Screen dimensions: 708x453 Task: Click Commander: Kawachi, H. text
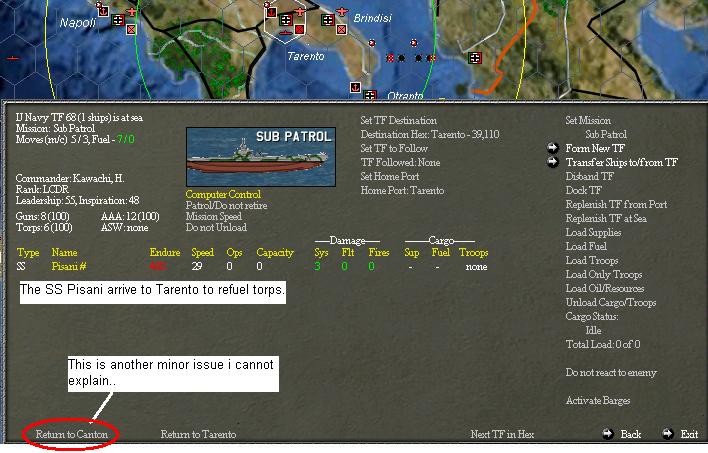click(x=70, y=178)
